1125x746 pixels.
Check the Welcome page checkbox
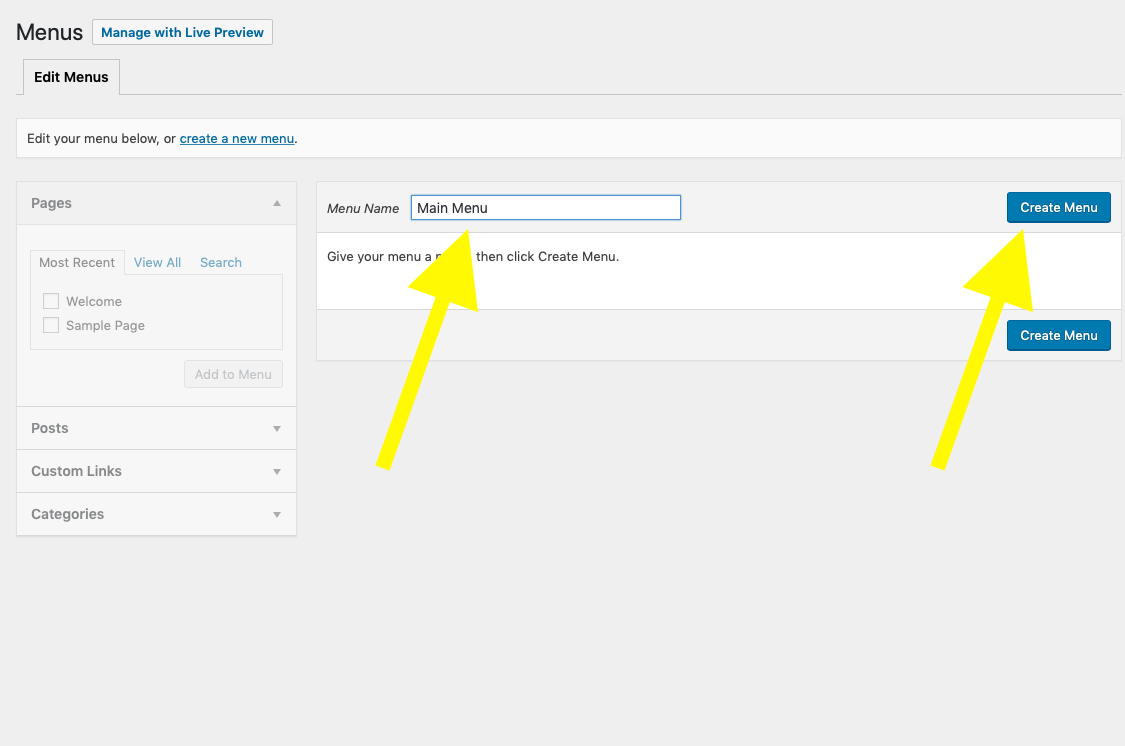tap(51, 301)
